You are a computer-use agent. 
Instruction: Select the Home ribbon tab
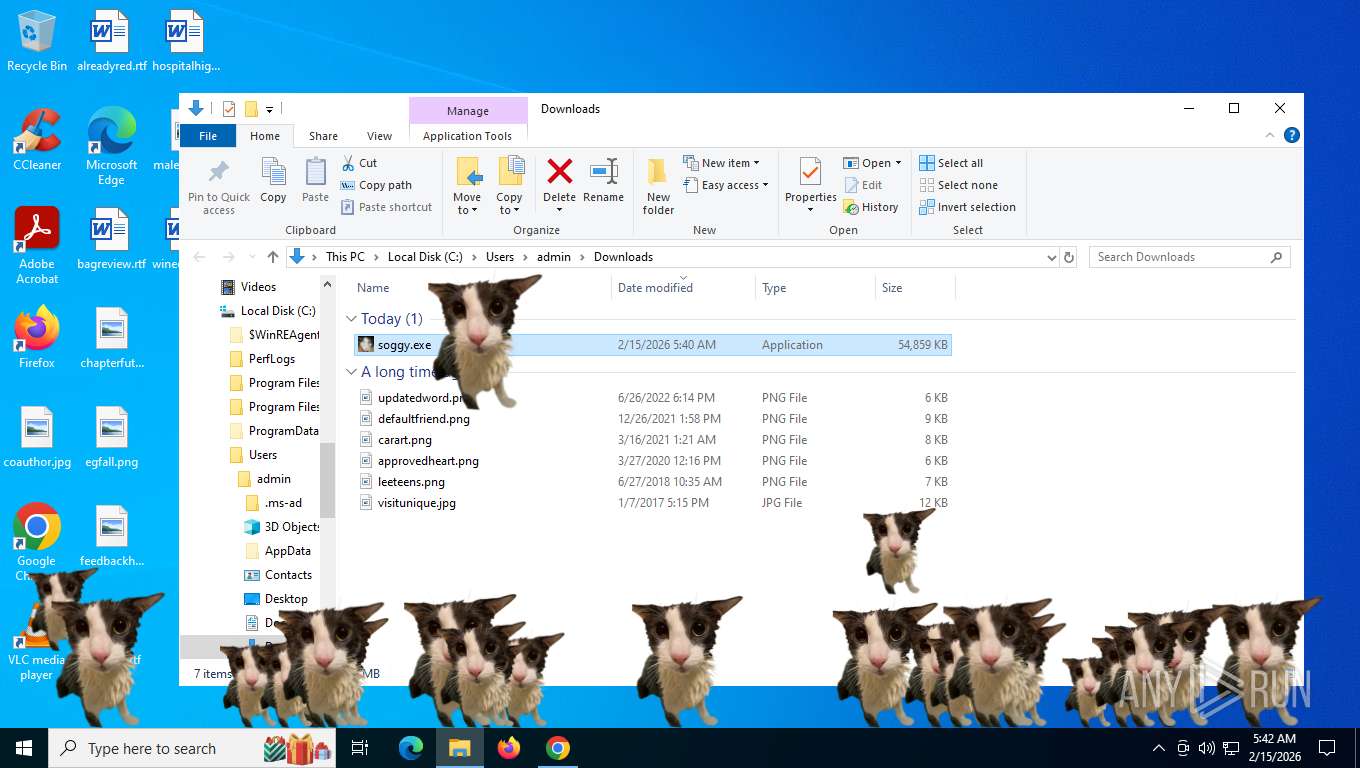(x=265, y=136)
